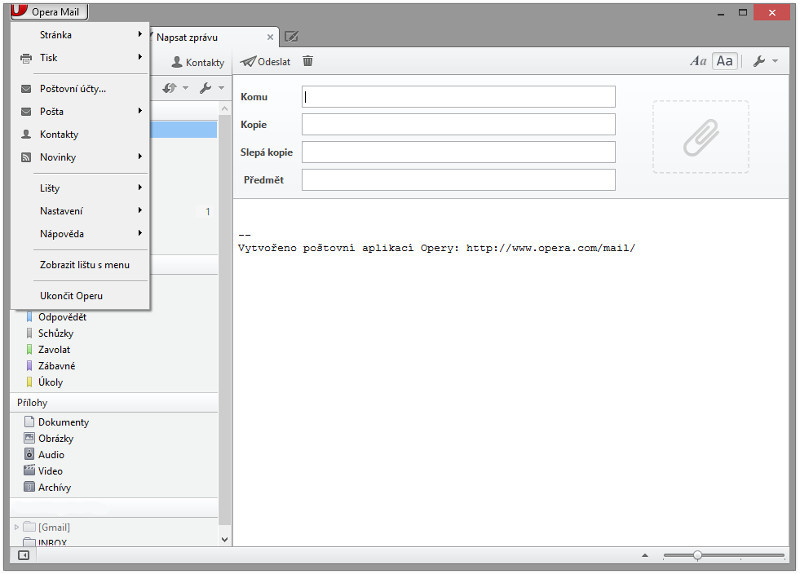Click the printer icon next to Tisk
Image resolution: width=800 pixels, height=574 pixels.
click(x=26, y=58)
